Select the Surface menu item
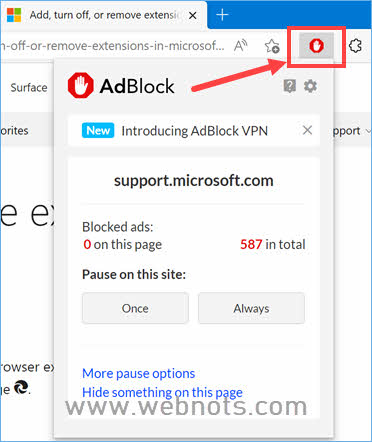The image size is (372, 442). [x=29, y=88]
